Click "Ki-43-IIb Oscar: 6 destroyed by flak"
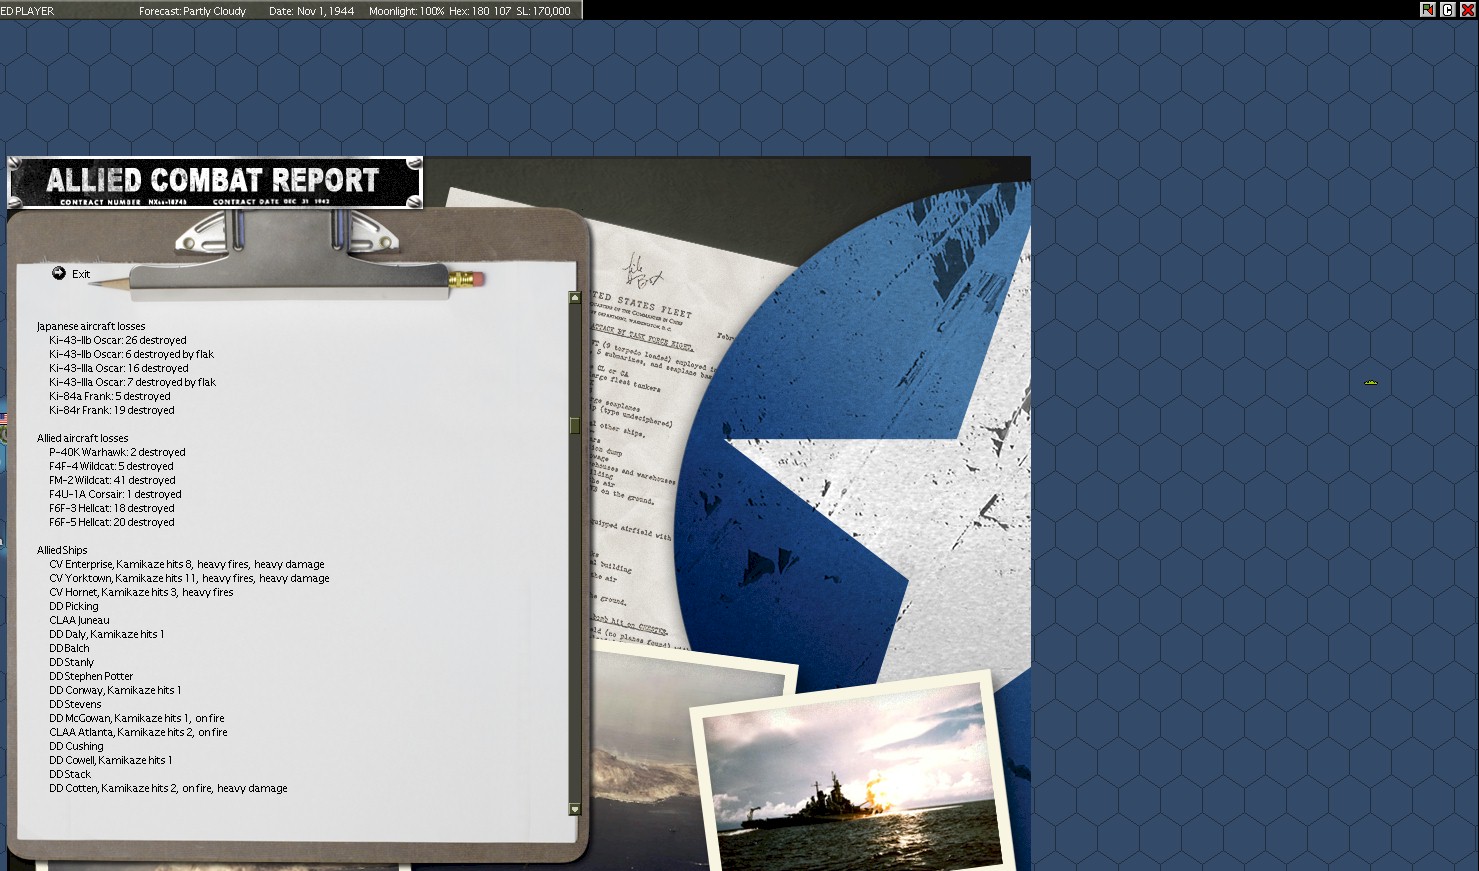 (131, 354)
